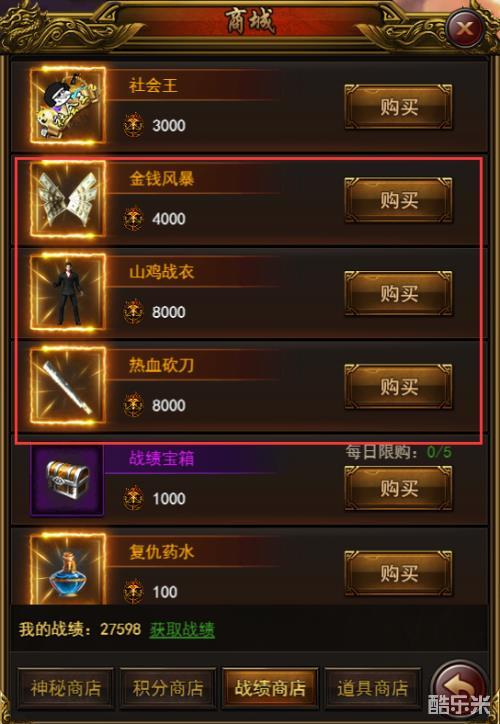500x724 pixels.
Task: Click the 社会王 item icon
Action: (68, 106)
